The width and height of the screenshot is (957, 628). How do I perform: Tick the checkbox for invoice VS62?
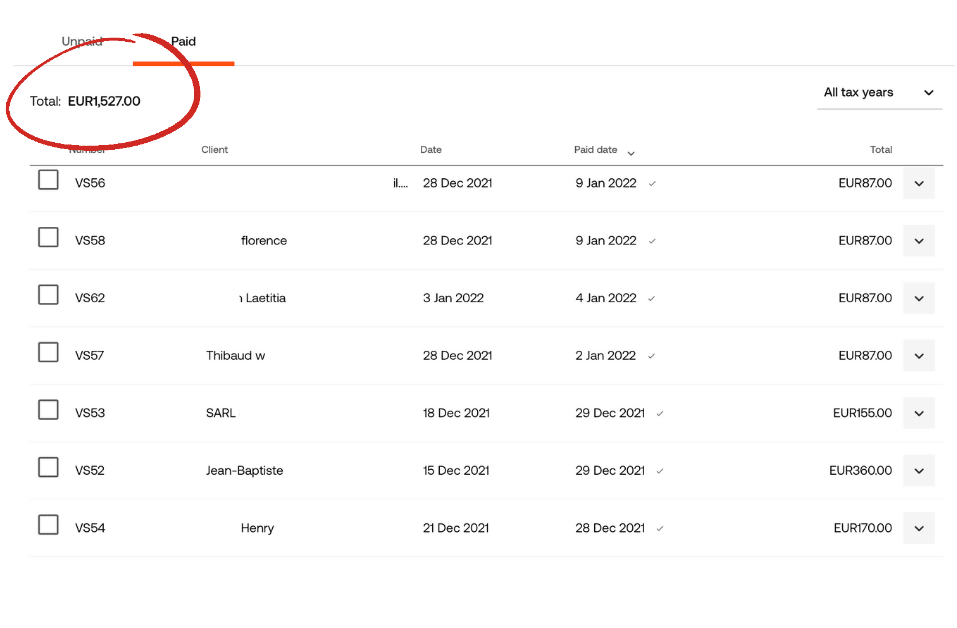pos(48,295)
